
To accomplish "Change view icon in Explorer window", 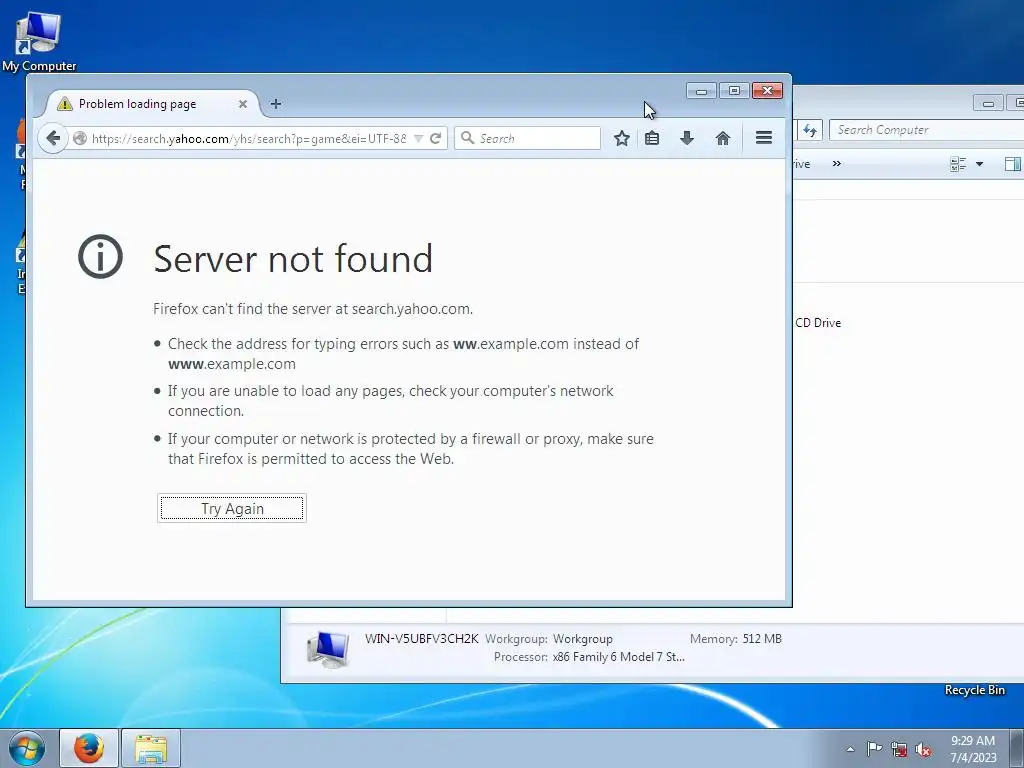I will pyautogui.click(x=958, y=163).
